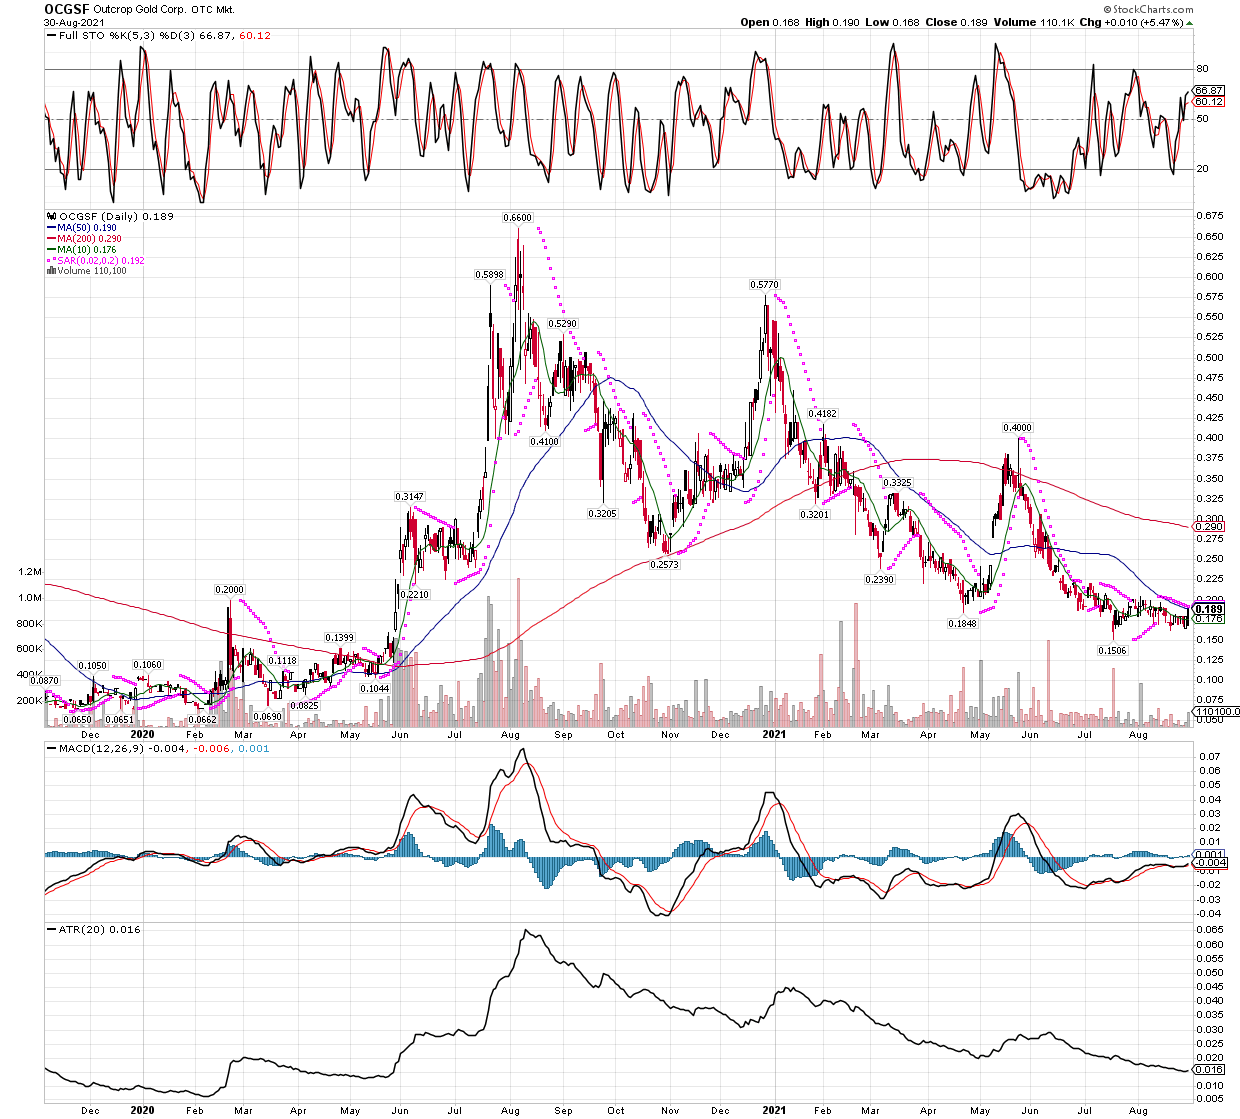
Task: Click the 0.2390 low price label
Action: pyautogui.click(x=879, y=580)
